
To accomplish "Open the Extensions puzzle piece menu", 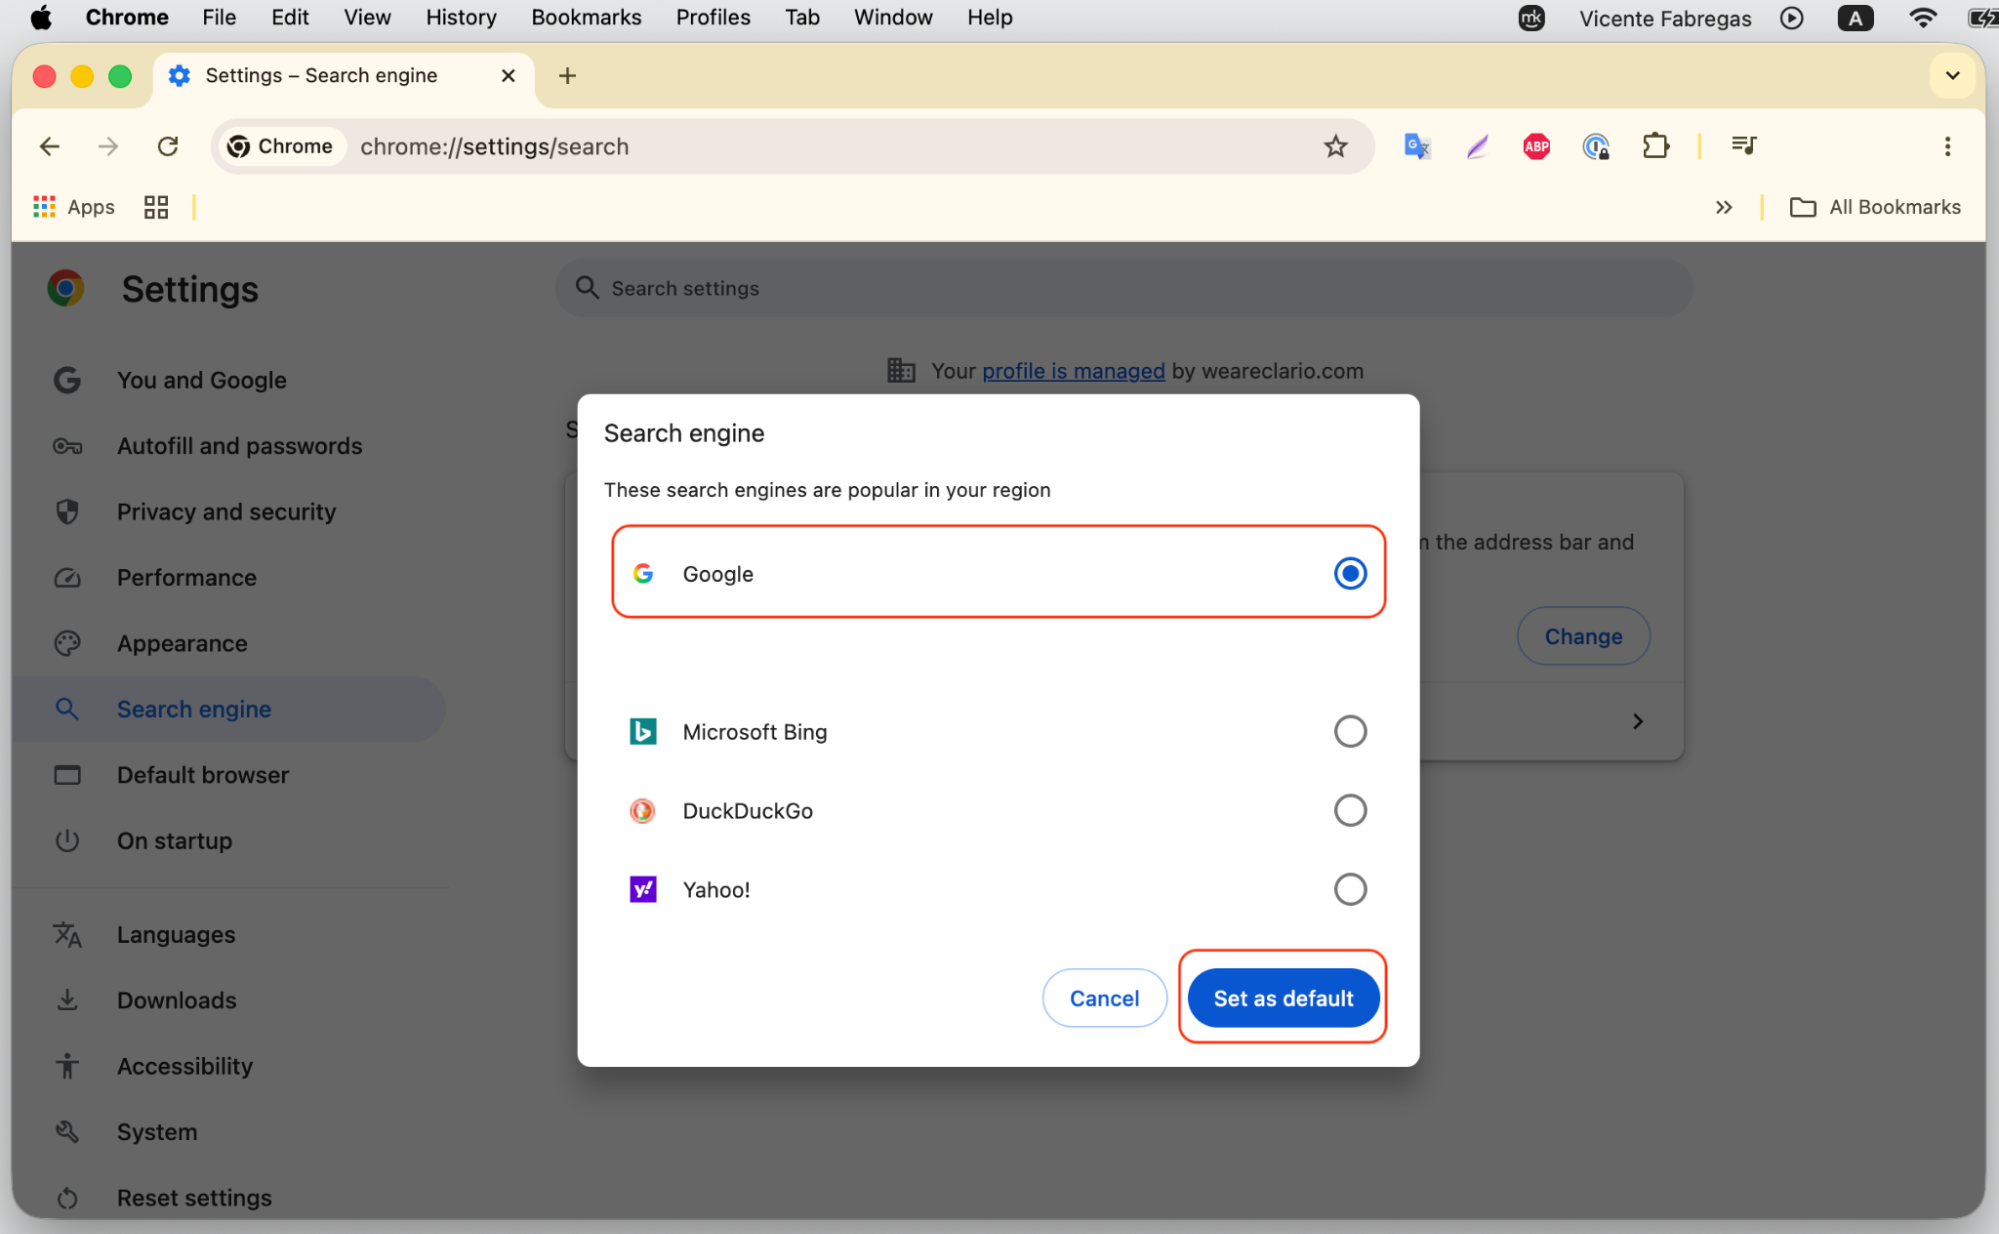I will point(1656,146).
